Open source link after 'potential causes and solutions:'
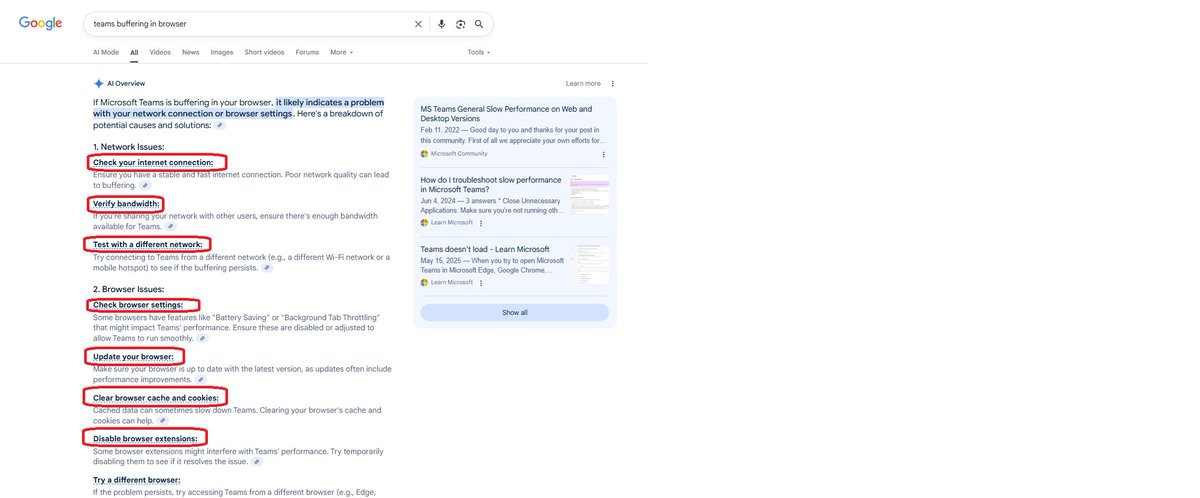This screenshot has width=1200, height=498. coord(220,126)
